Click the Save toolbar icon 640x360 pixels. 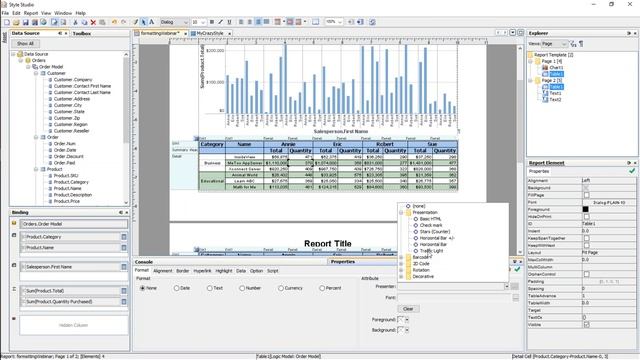[25, 22]
